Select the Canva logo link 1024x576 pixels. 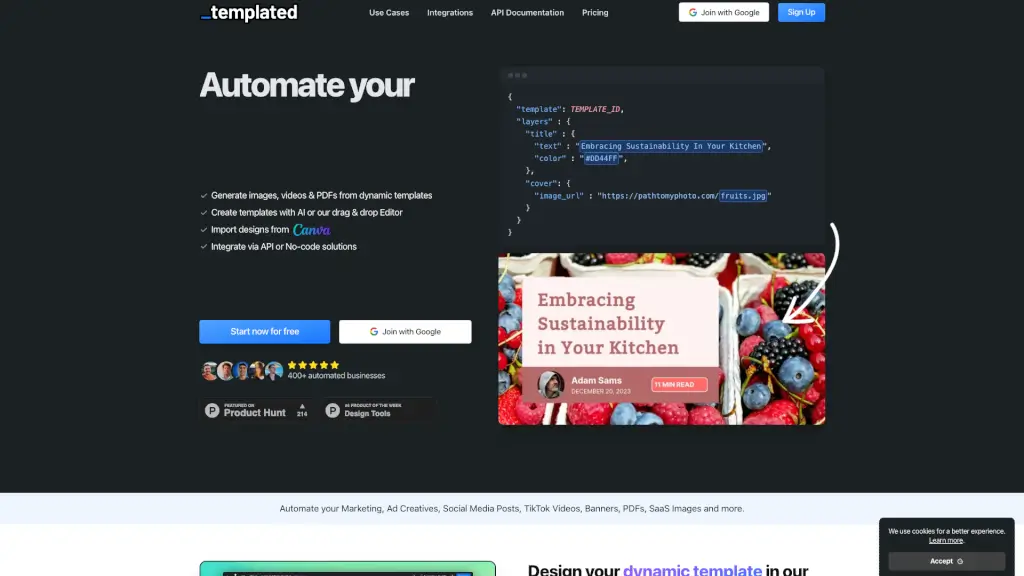(312, 229)
